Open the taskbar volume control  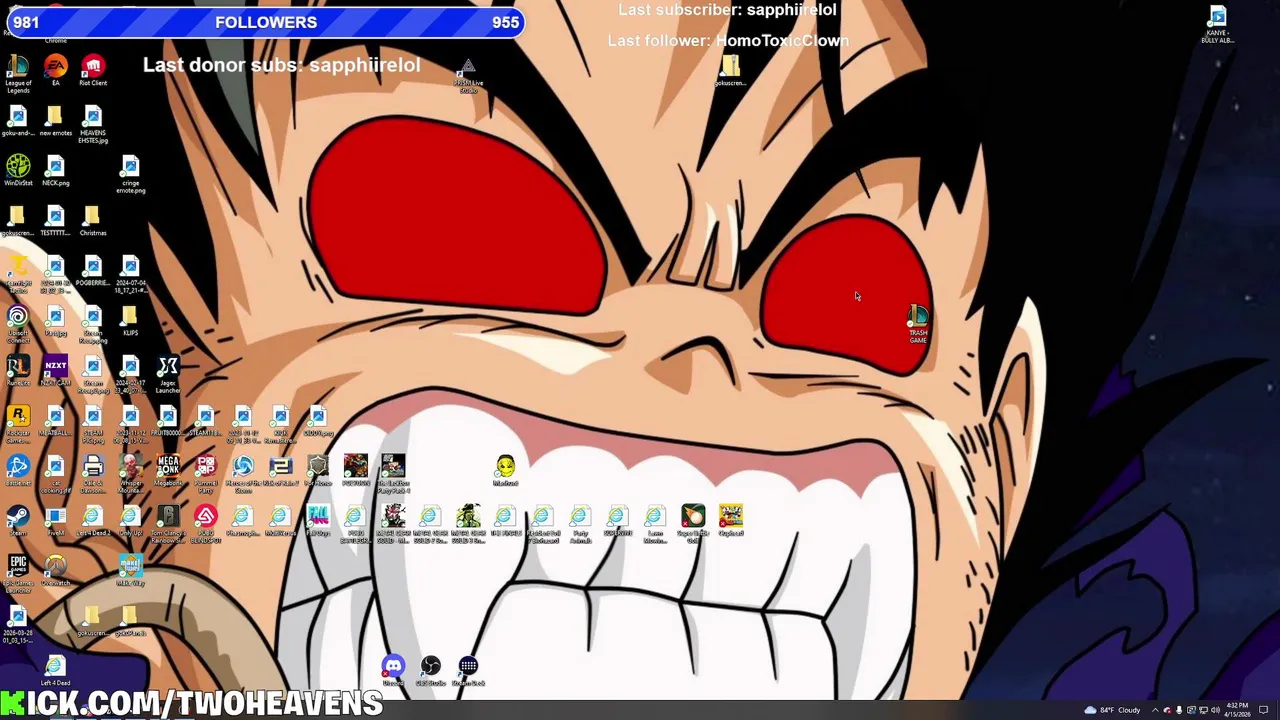coord(1215,710)
